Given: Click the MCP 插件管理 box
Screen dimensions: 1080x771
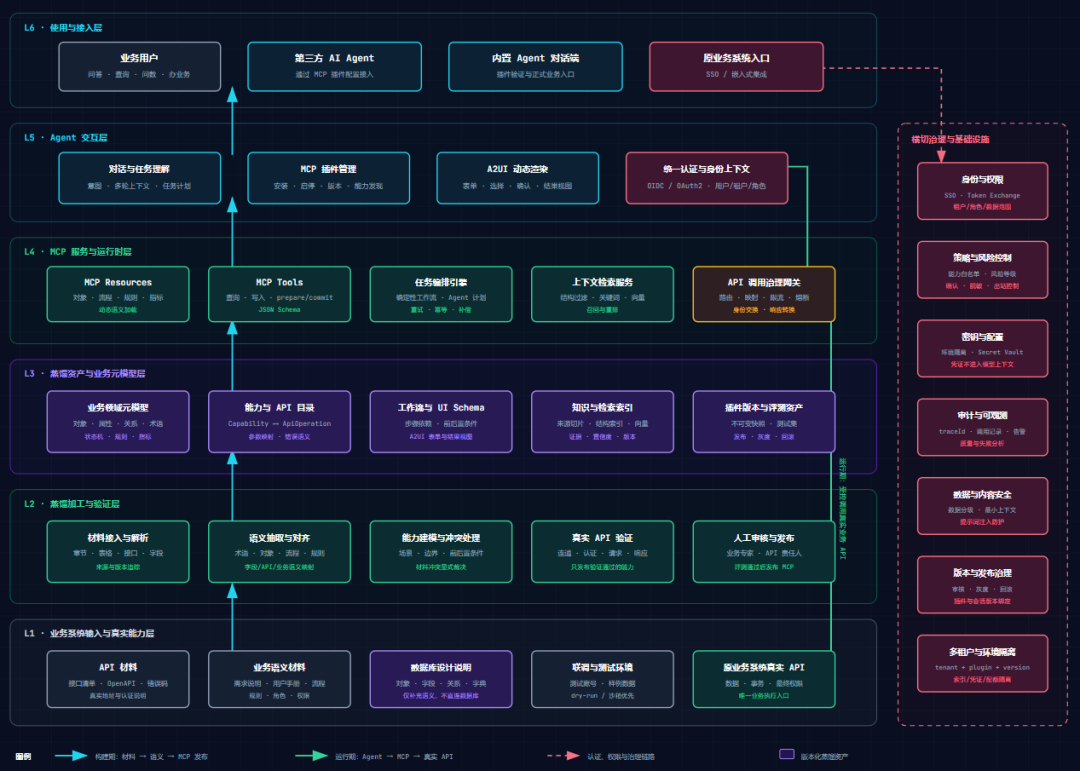Looking at the screenshot, I should coord(329,178).
